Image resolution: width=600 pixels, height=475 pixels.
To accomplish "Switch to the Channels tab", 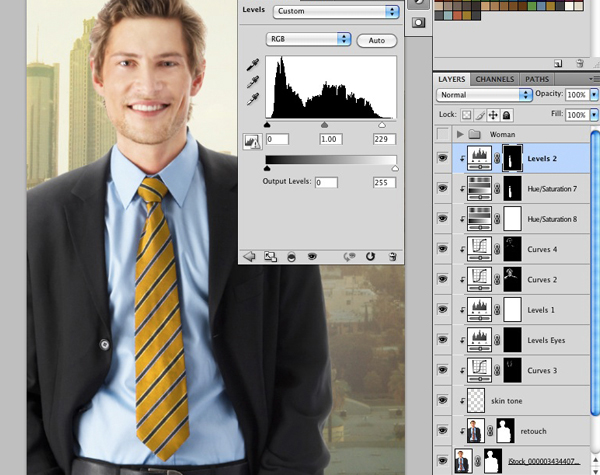I will (x=494, y=79).
